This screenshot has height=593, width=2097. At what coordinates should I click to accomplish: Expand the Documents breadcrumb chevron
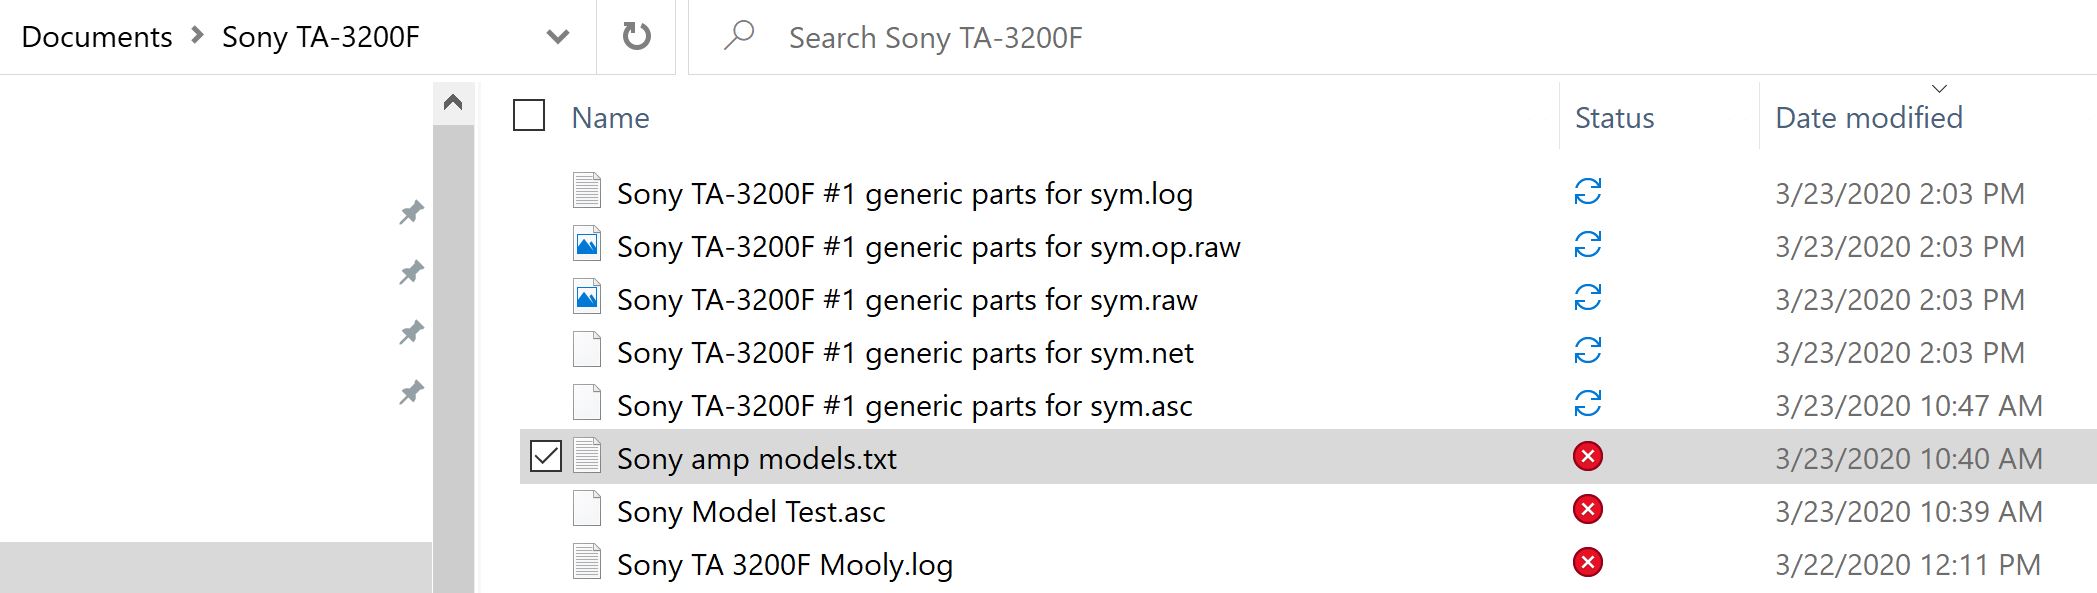coord(197,36)
